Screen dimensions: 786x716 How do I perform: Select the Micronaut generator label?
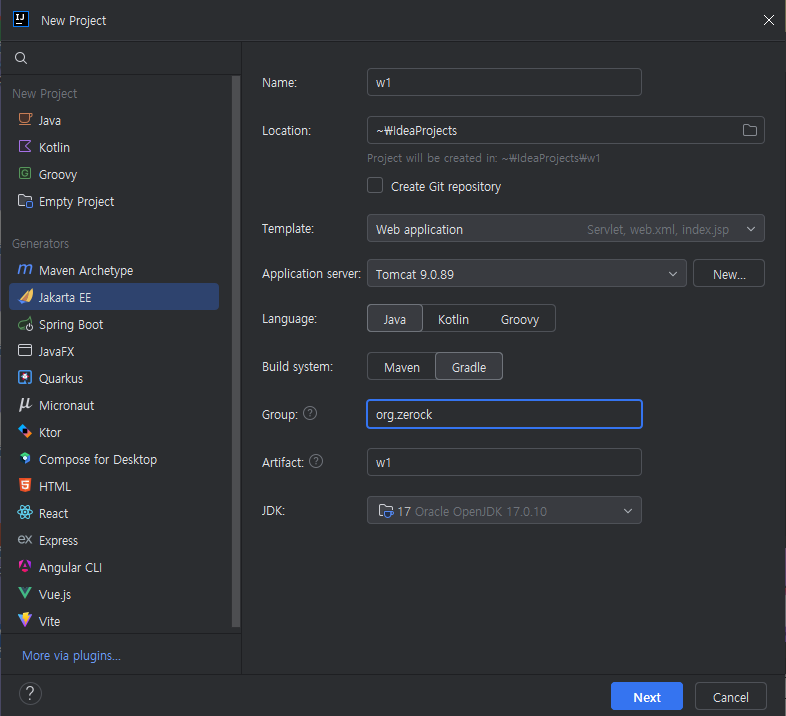(66, 406)
